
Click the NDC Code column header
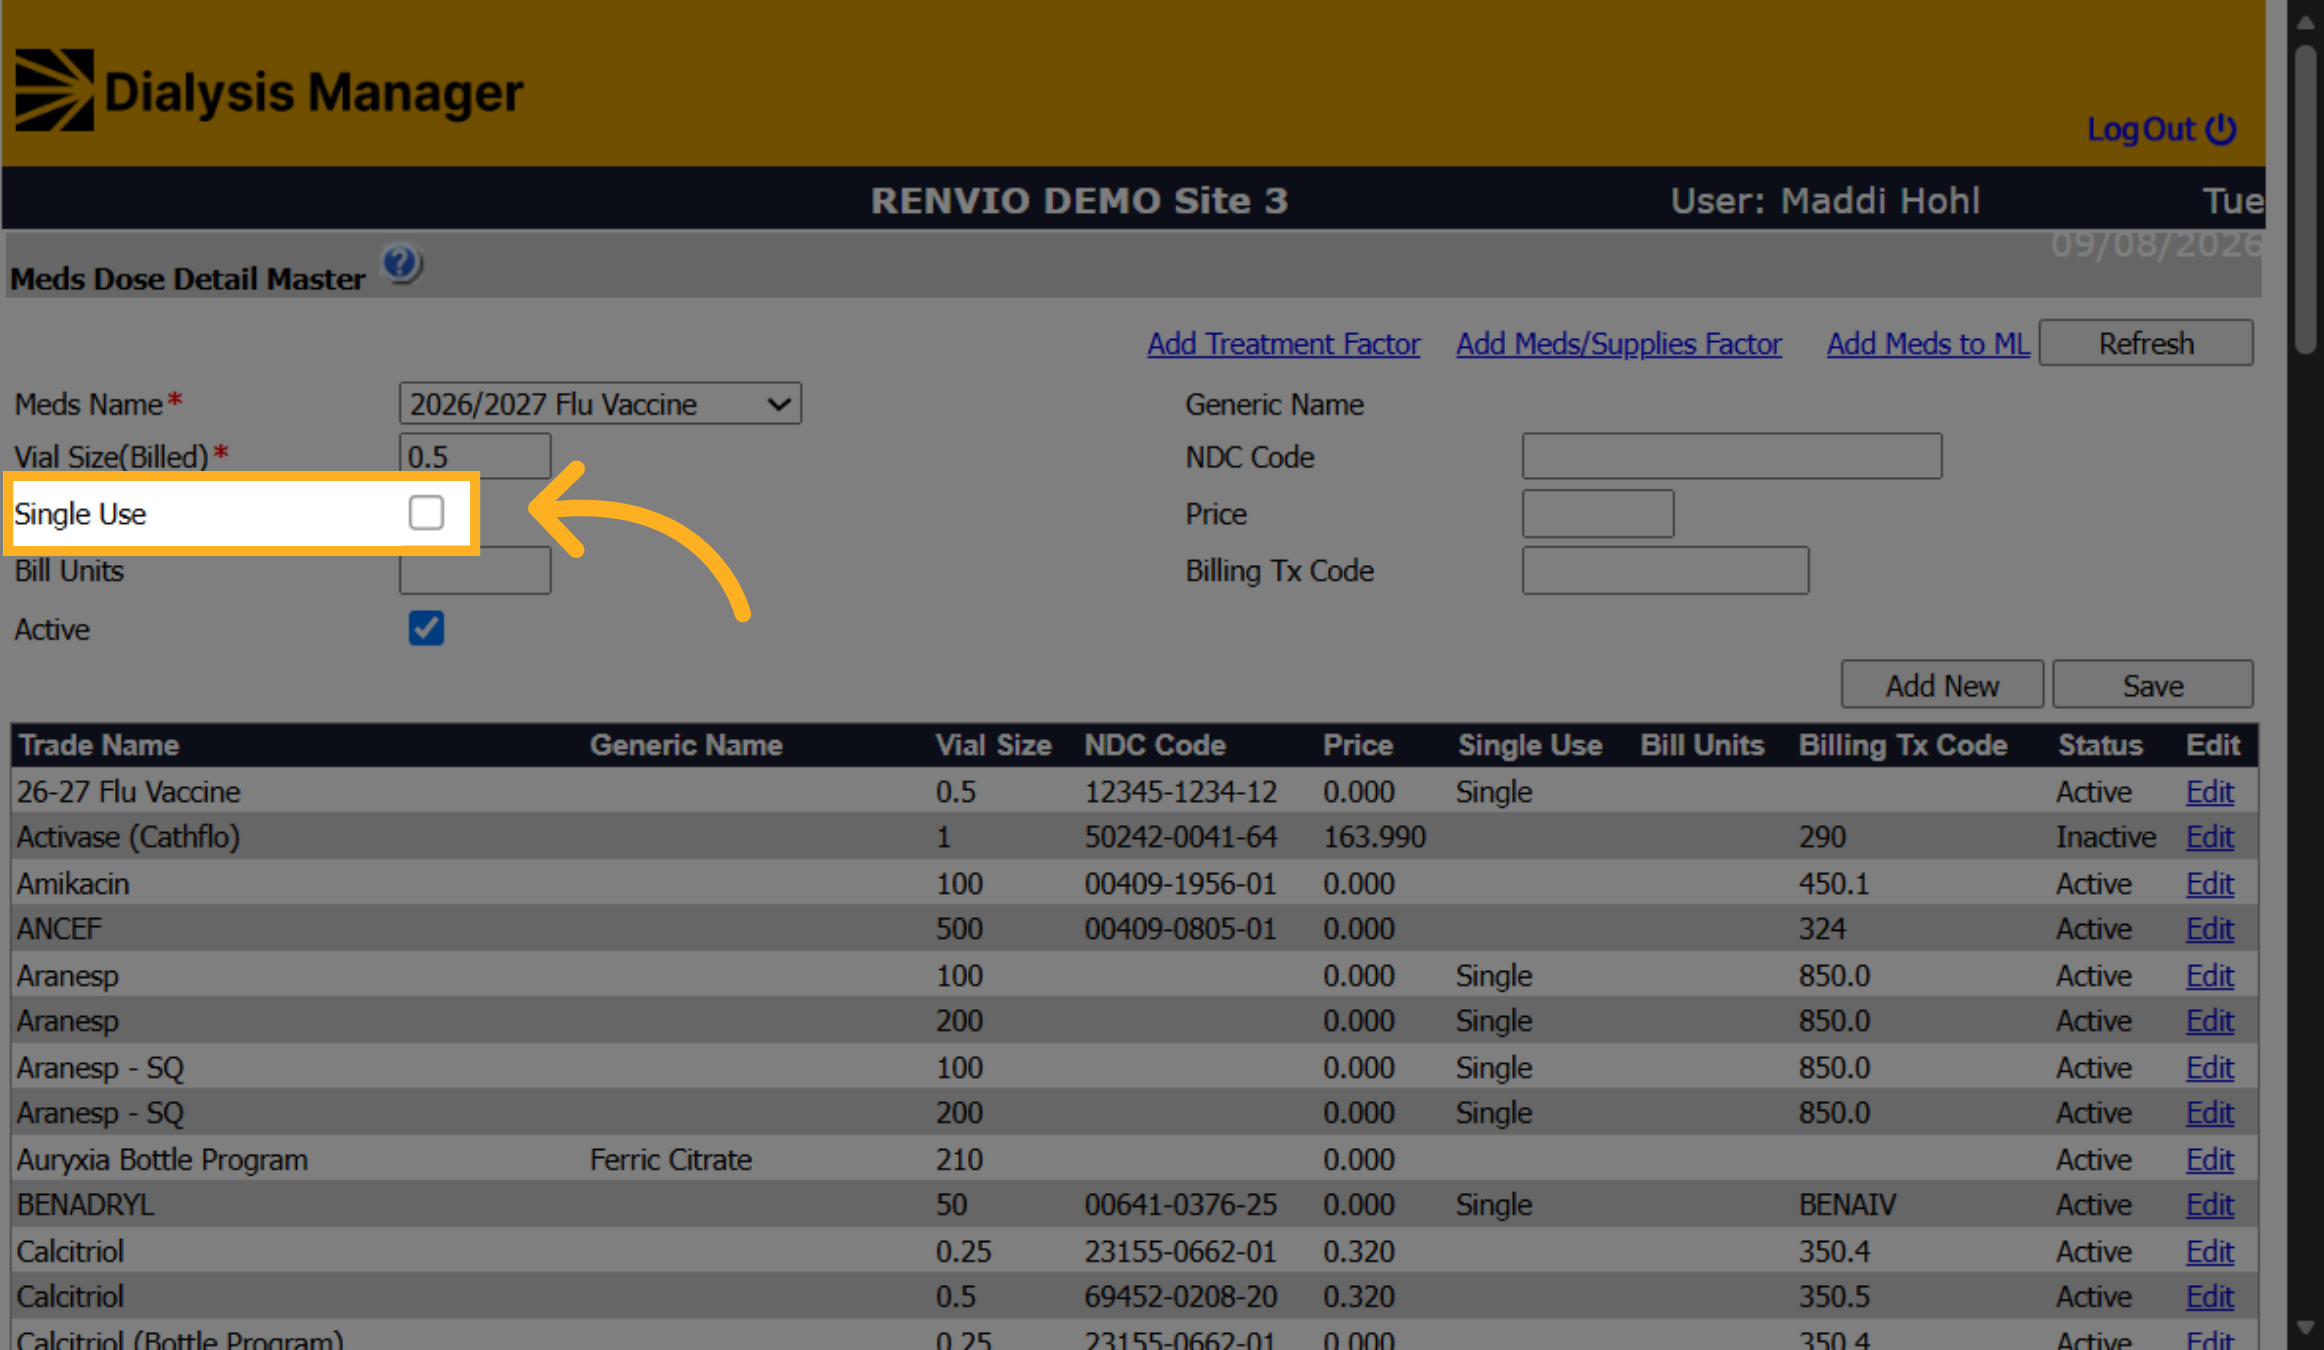1155,746
